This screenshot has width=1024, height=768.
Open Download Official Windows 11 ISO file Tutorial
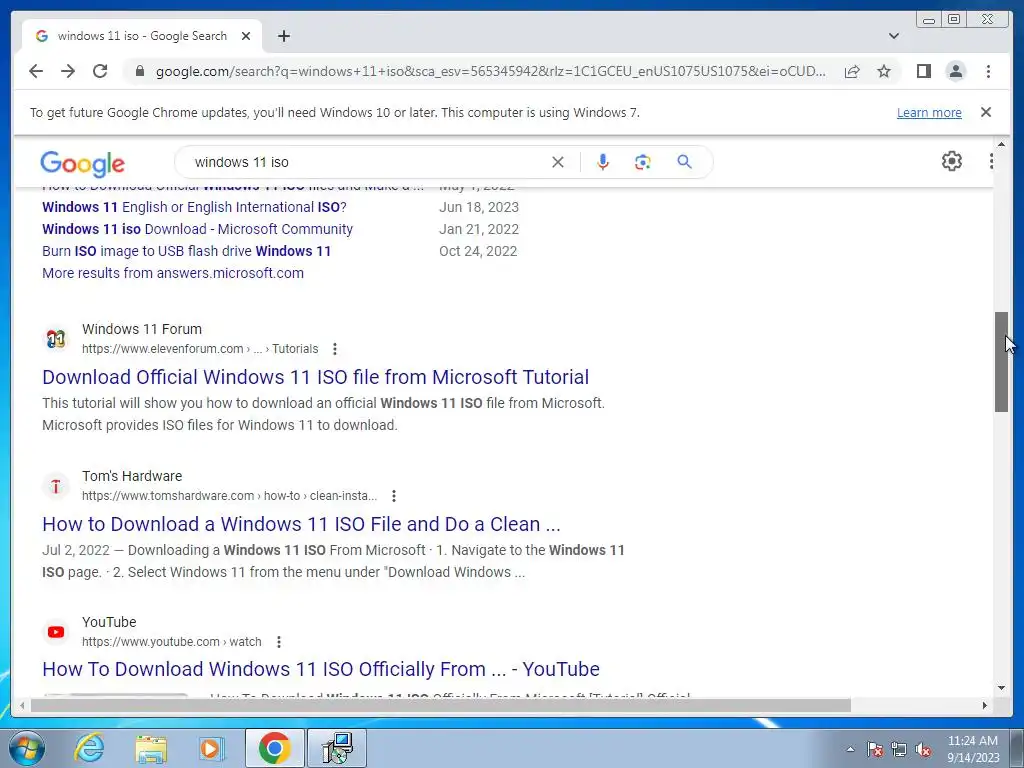315,377
